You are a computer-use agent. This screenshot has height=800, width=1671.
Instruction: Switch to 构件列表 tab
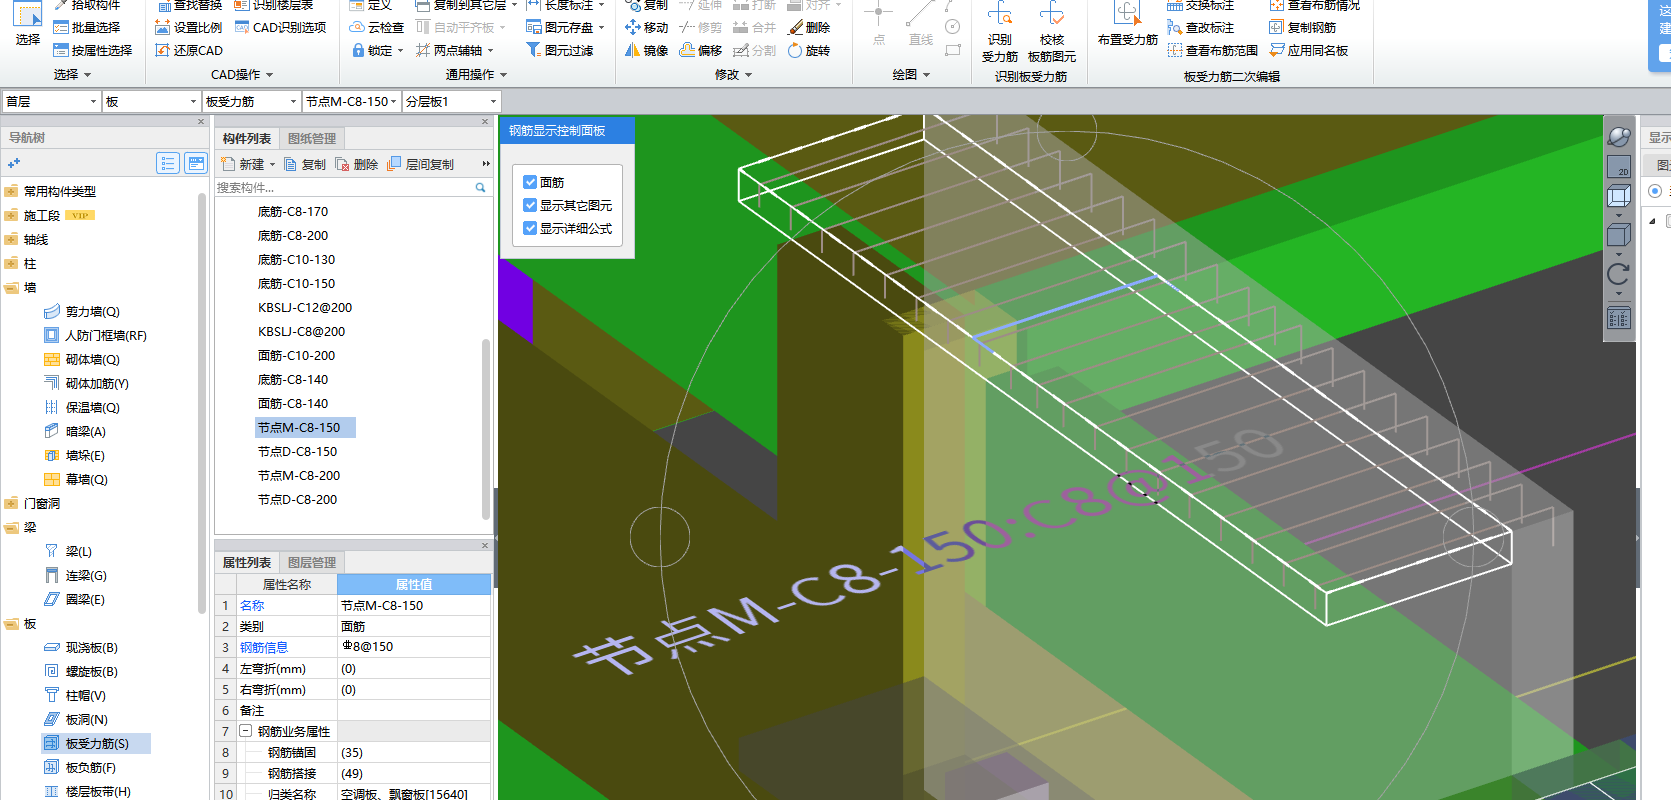pos(247,139)
